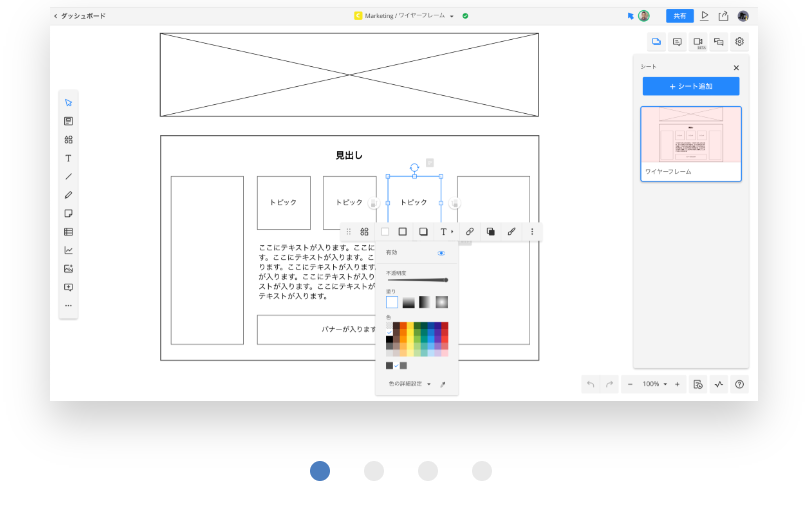The image size is (808, 516).
Task: Open the activity pulse icon in bottom bar
Action: click(719, 384)
